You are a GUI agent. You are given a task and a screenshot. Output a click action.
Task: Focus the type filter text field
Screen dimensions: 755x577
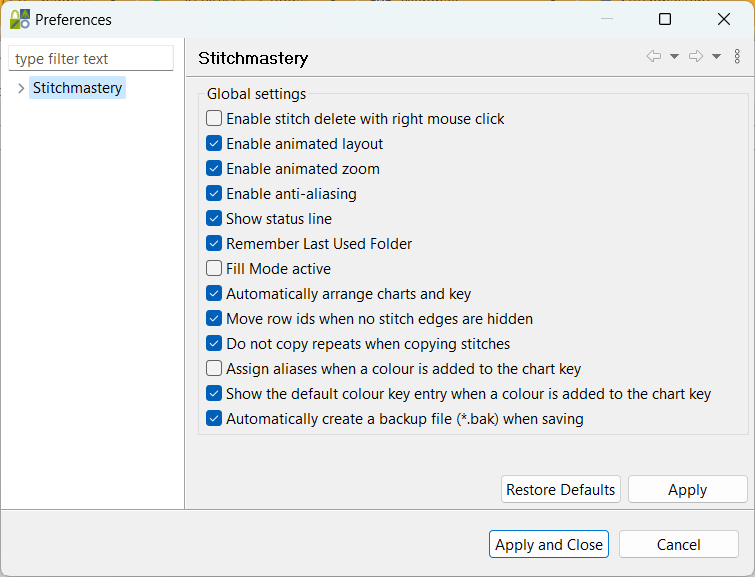point(91,58)
